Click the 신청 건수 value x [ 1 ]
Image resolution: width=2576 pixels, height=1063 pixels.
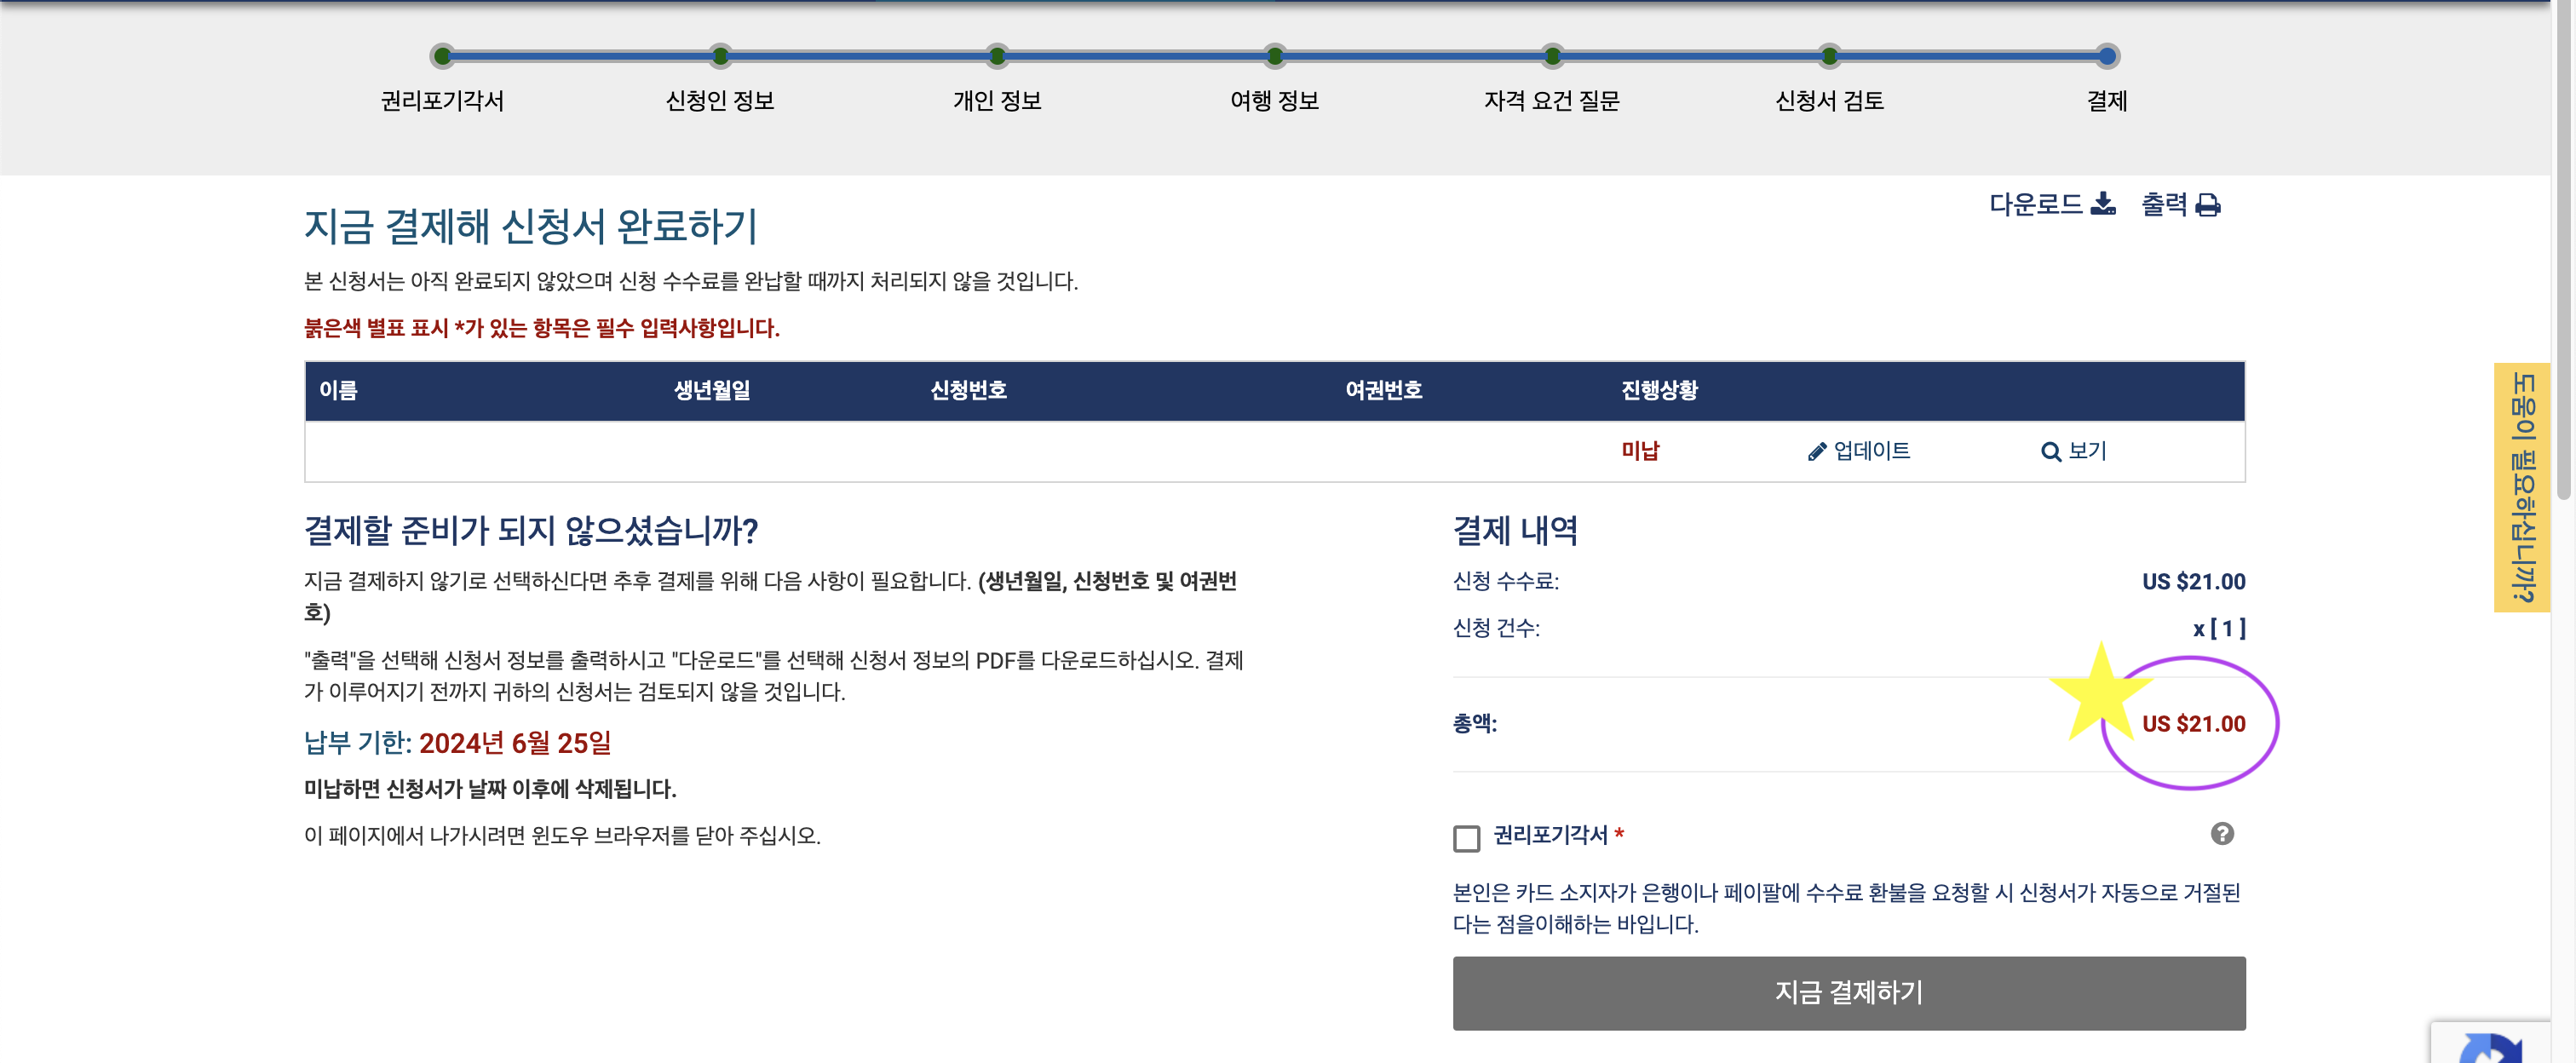[2219, 628]
